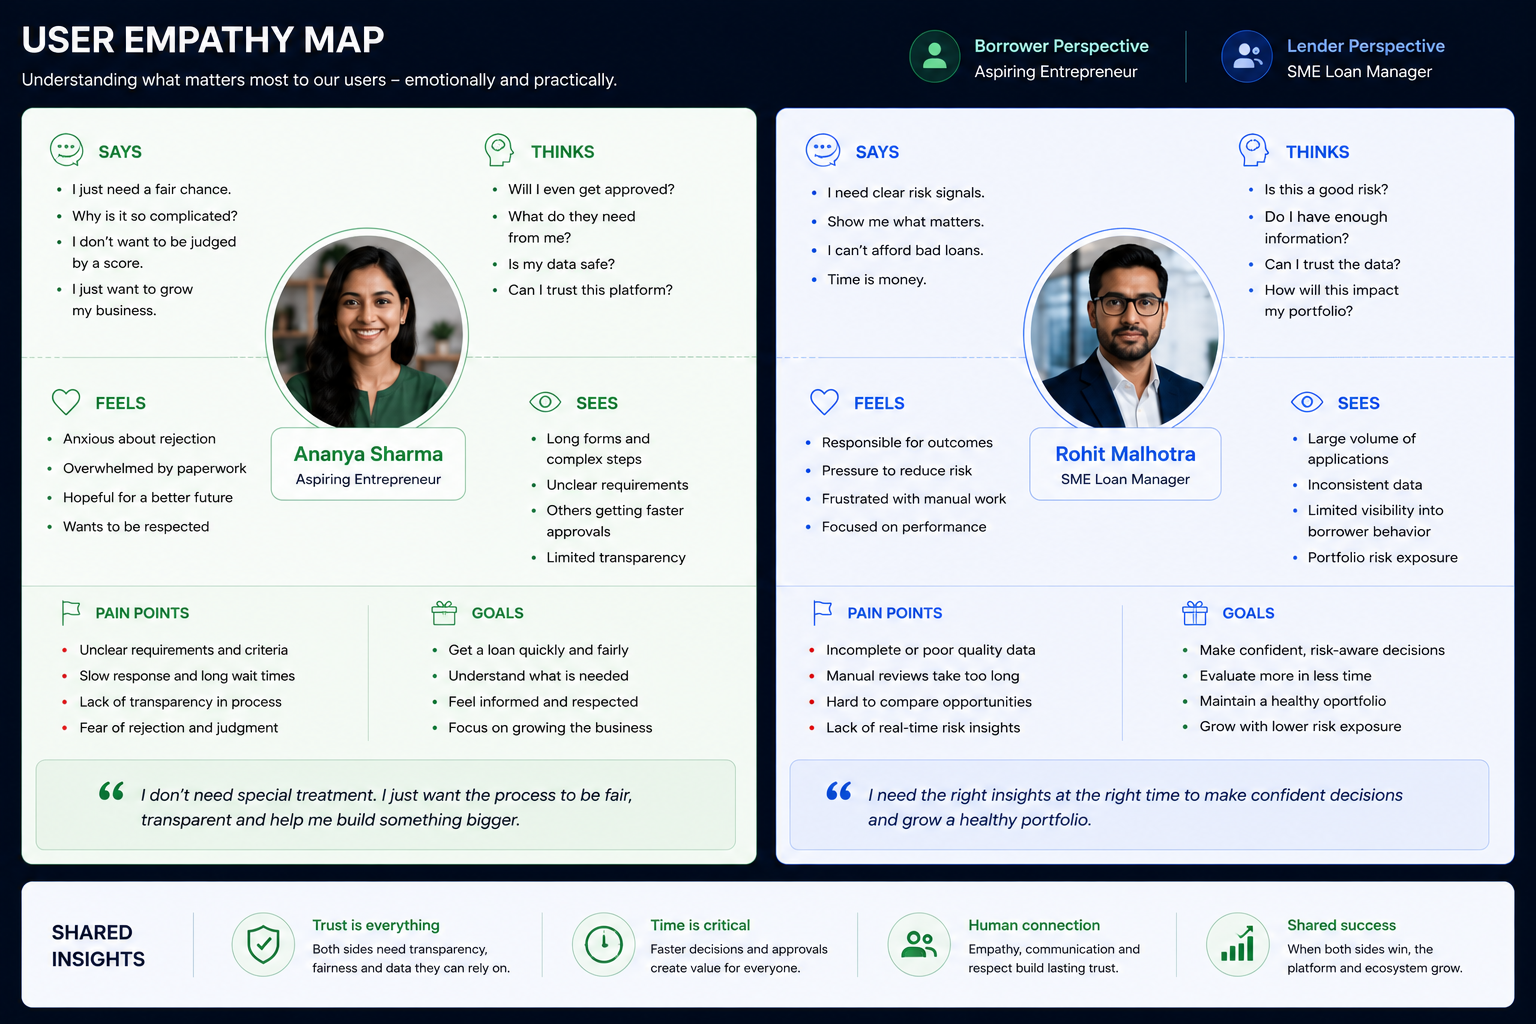Click the borrower FEELS heart icon
This screenshot has width=1536, height=1024.
pyautogui.click(x=66, y=402)
